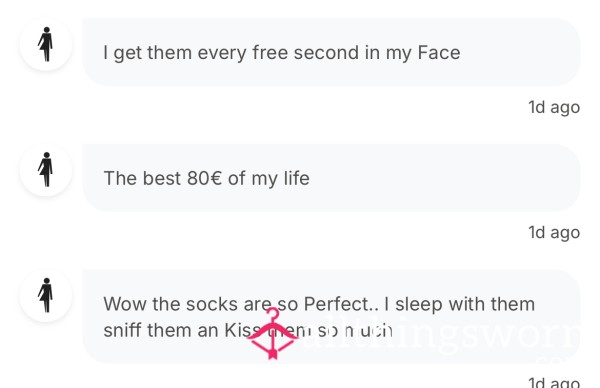The image size is (600, 388).
Task: Select the 'Wow the socks are so Perfect' bubble
Action: coord(331,317)
